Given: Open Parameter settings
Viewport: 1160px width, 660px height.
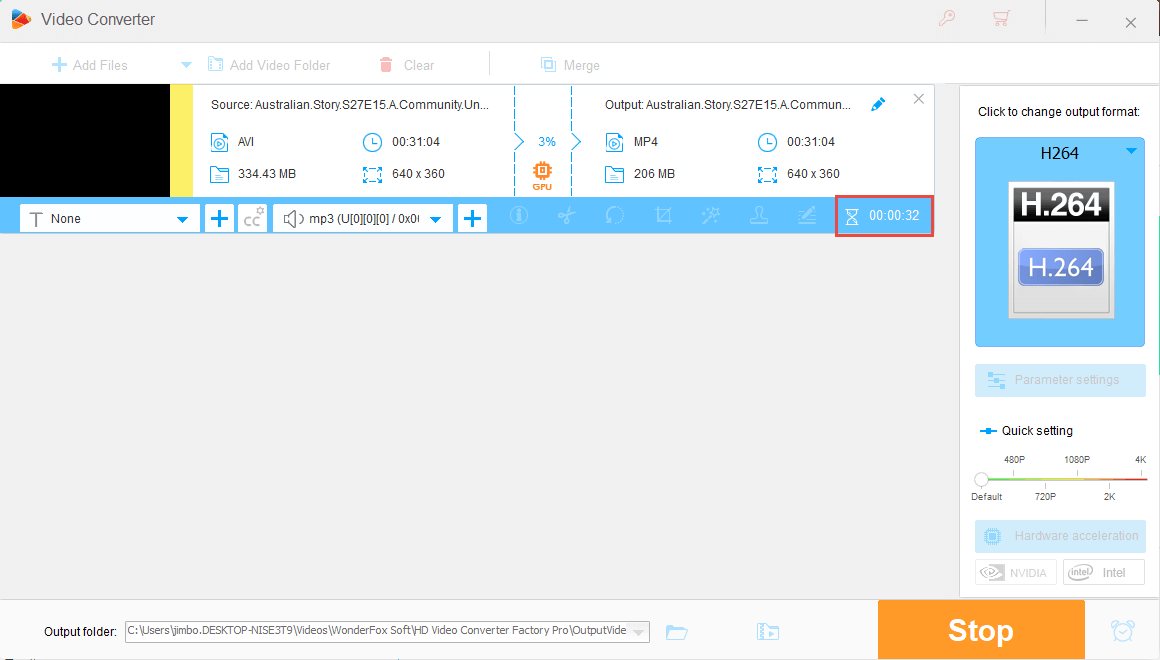Looking at the screenshot, I should [x=1060, y=380].
